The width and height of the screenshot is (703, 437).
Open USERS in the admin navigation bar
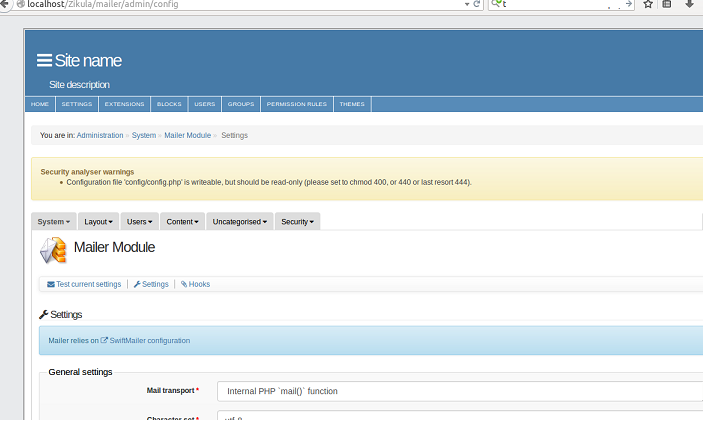click(205, 104)
